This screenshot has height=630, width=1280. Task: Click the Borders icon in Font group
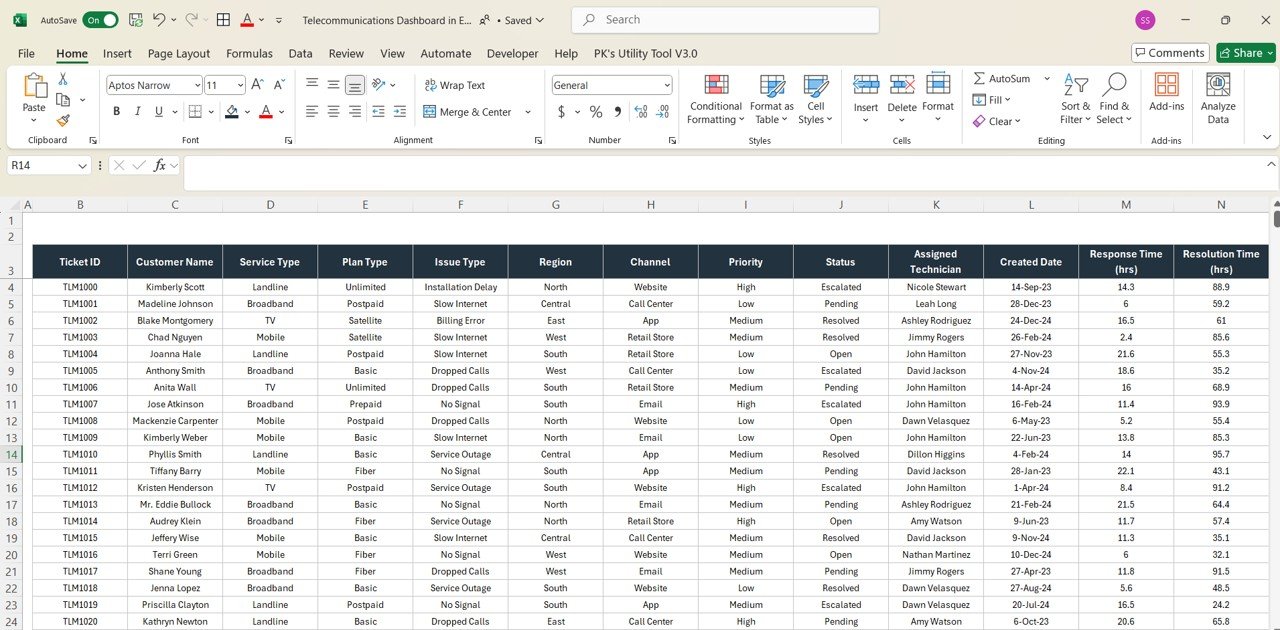pyautogui.click(x=195, y=112)
